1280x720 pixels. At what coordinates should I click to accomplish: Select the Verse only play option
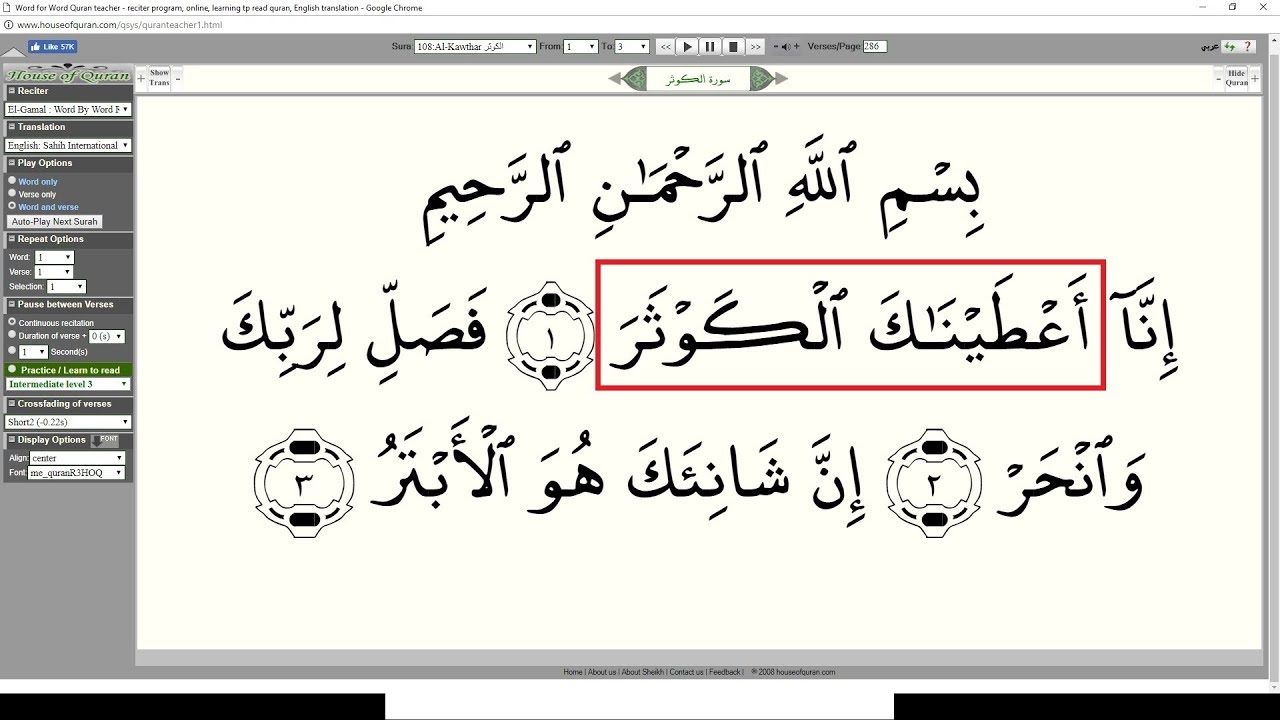12,193
